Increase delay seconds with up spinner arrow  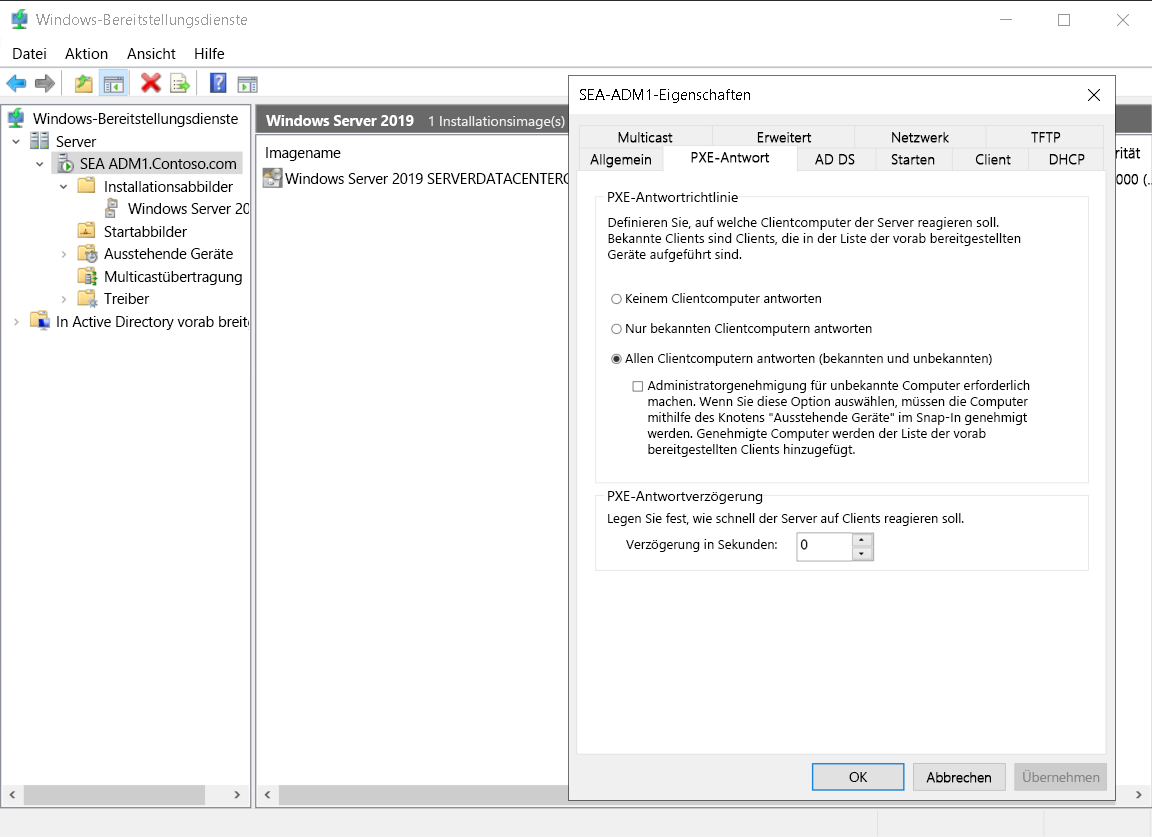click(x=862, y=540)
